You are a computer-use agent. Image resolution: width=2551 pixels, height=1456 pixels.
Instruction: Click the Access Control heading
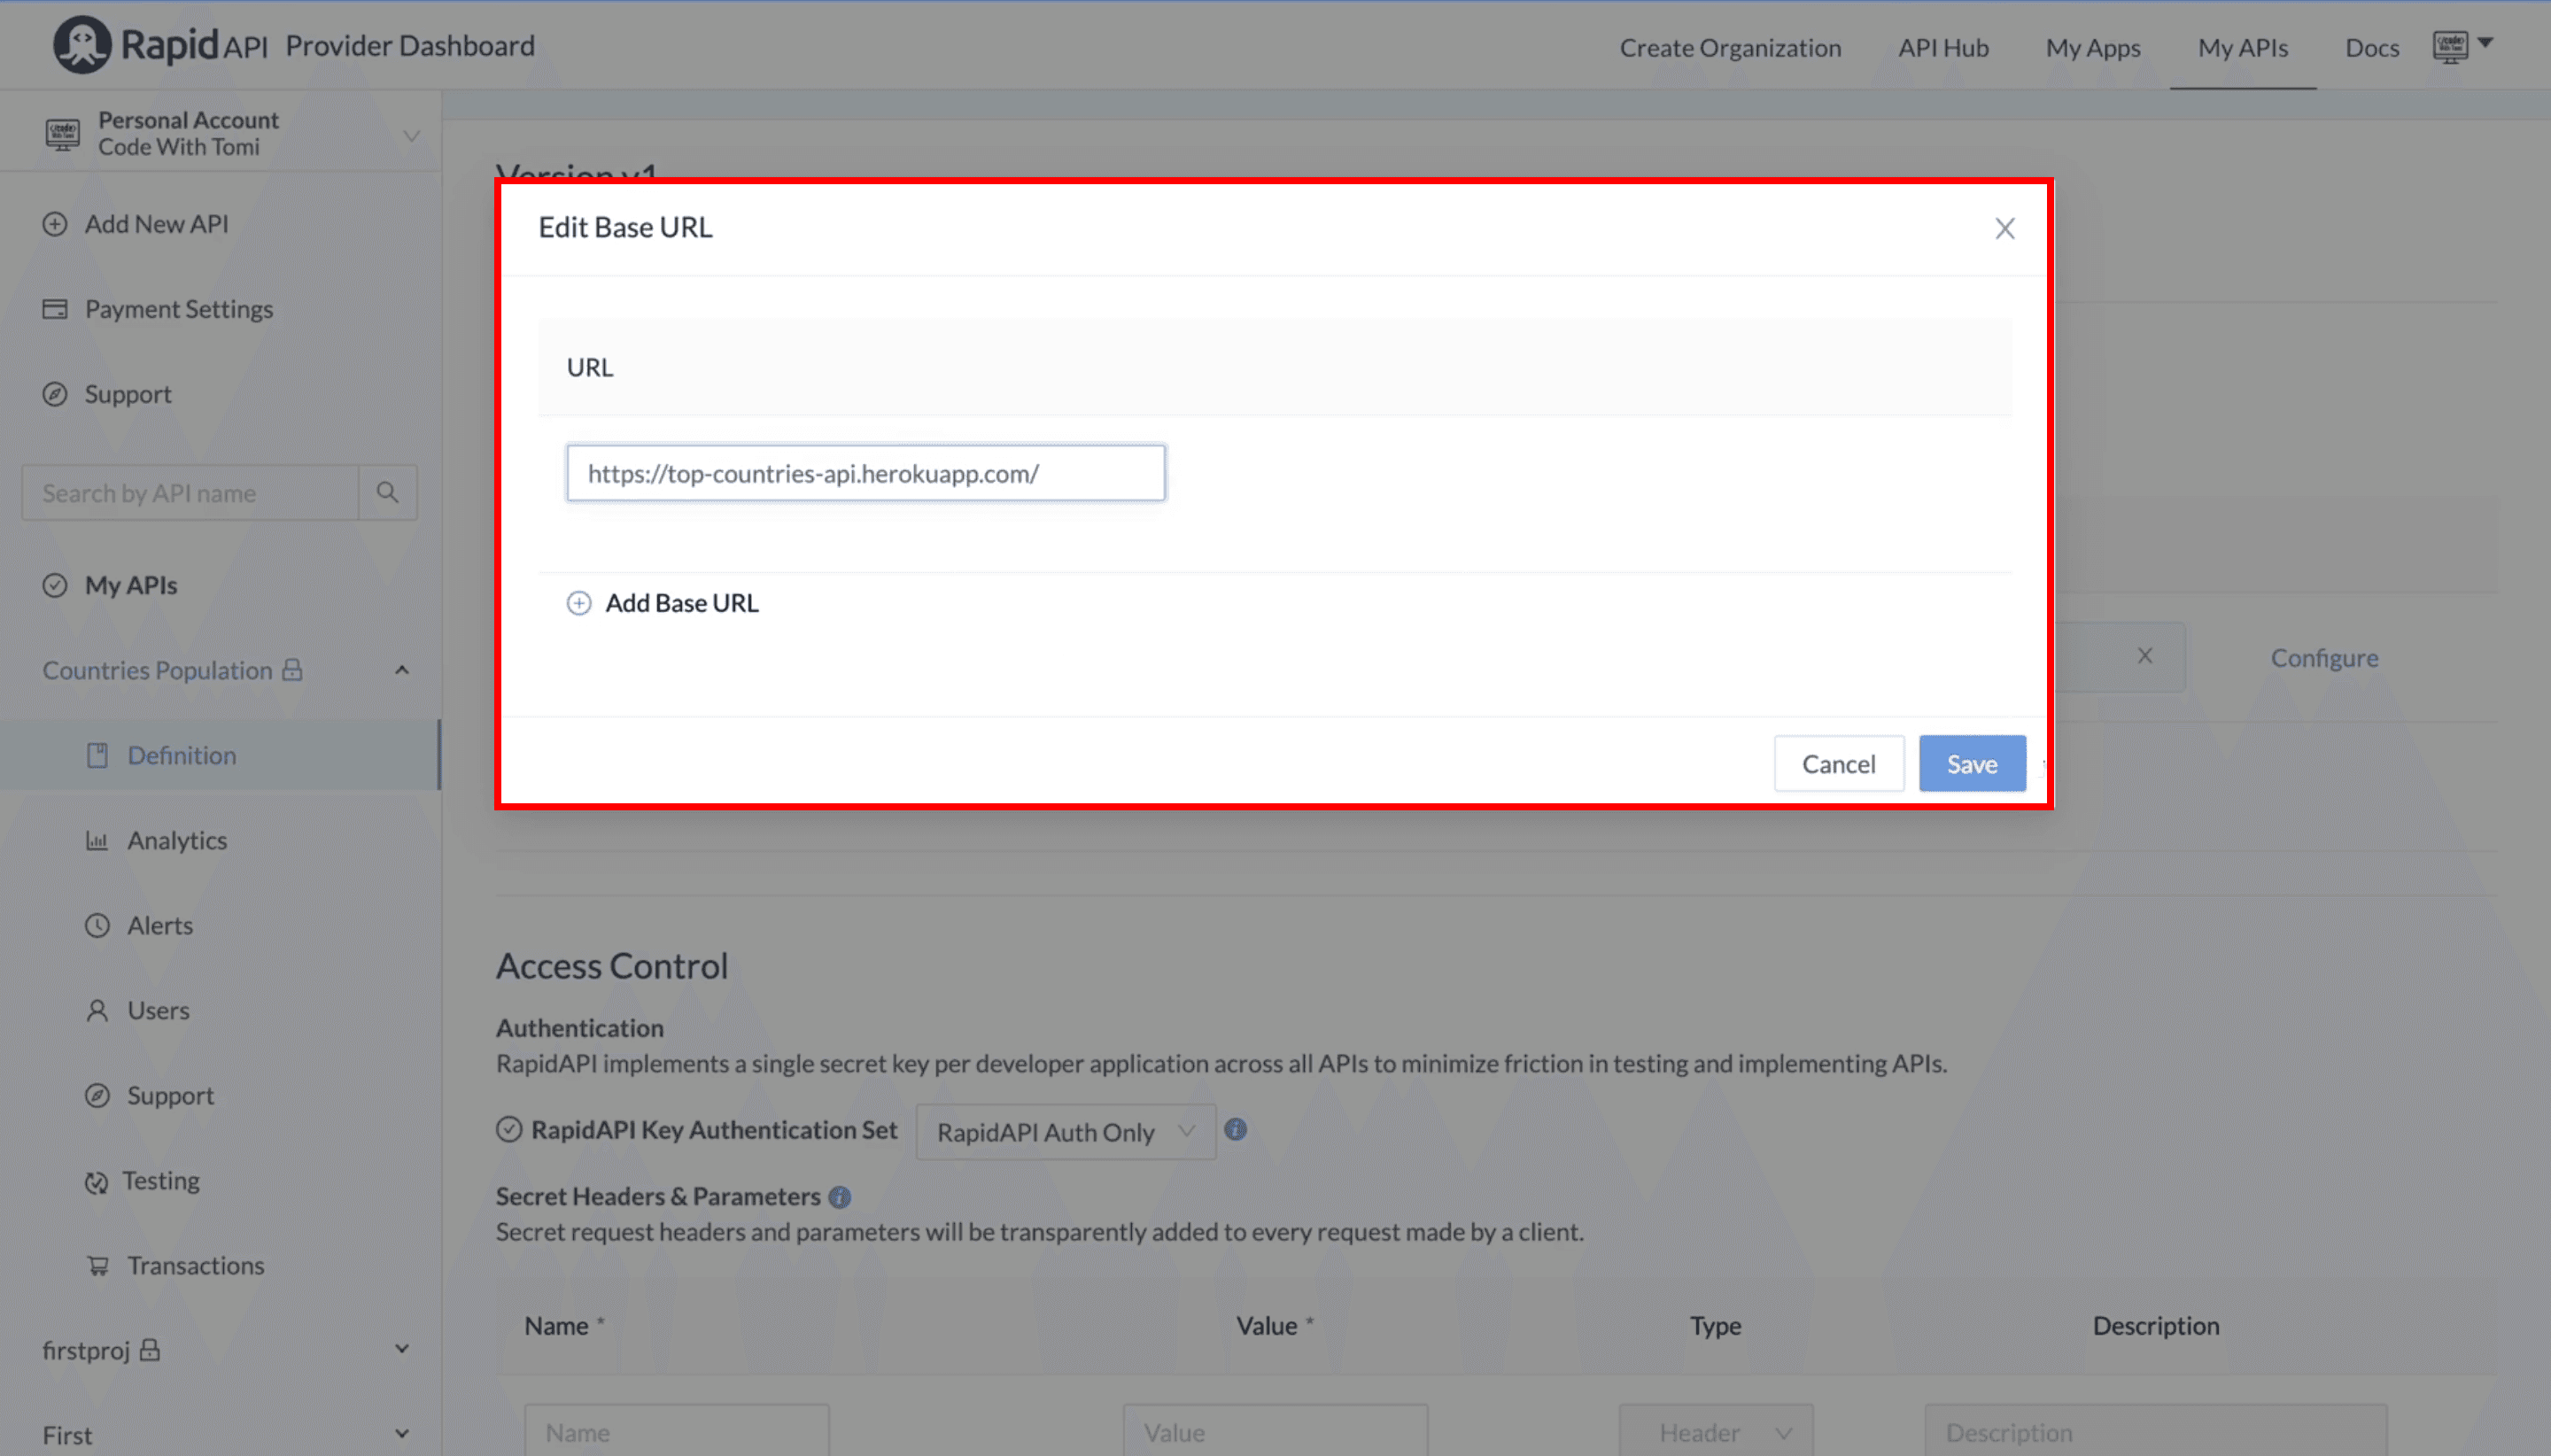[612, 965]
